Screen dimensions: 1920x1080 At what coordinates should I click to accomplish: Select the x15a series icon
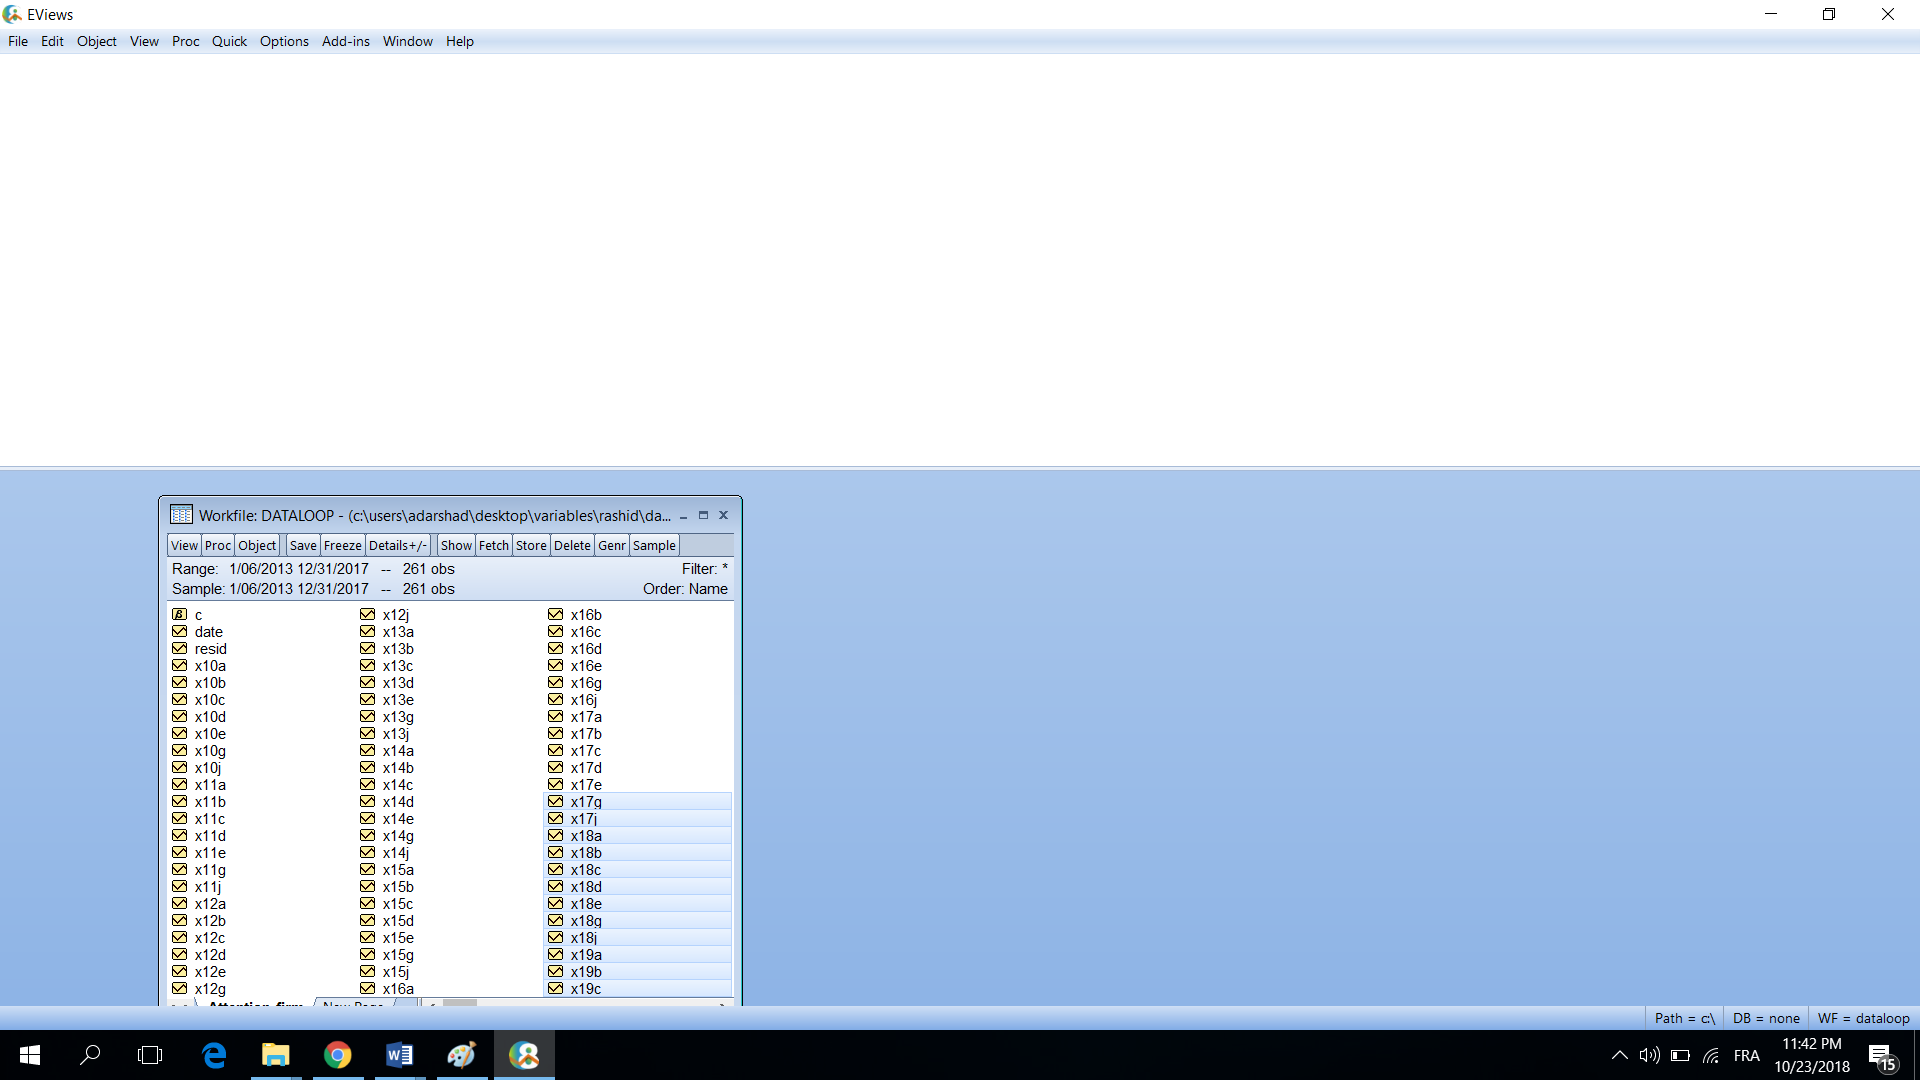(368, 869)
